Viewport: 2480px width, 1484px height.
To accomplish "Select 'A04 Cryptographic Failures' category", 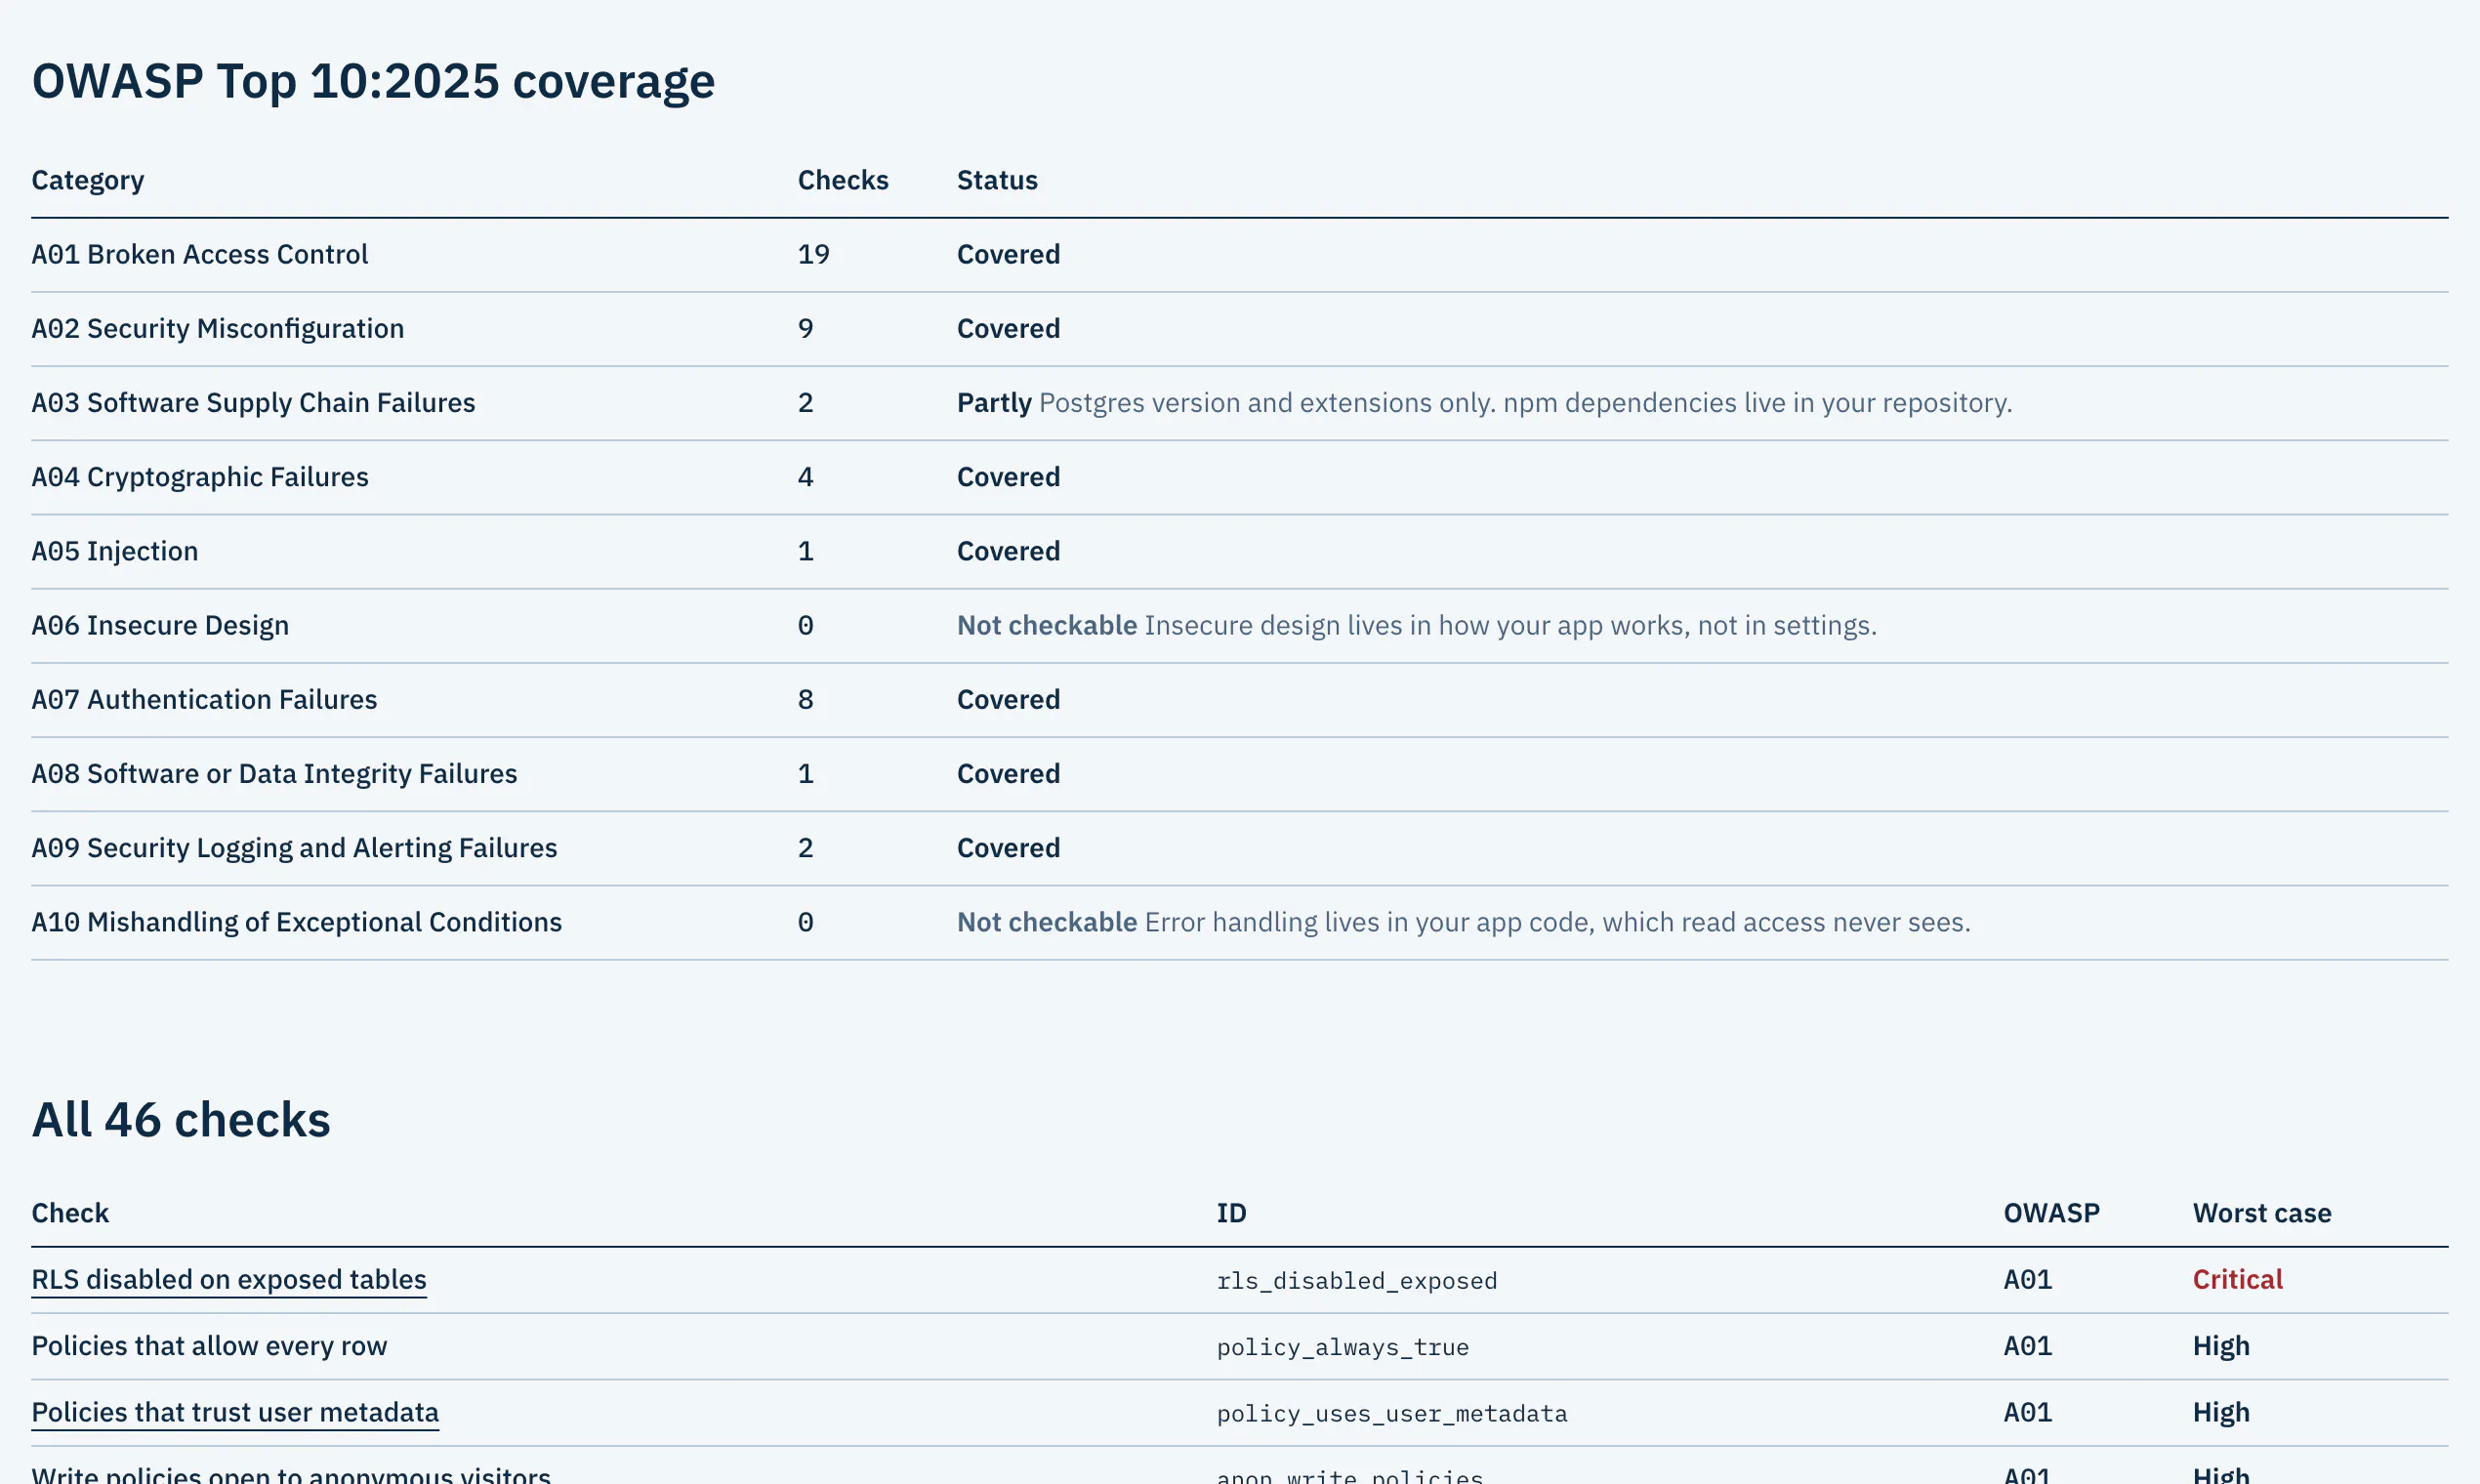I will pyautogui.click(x=200, y=477).
